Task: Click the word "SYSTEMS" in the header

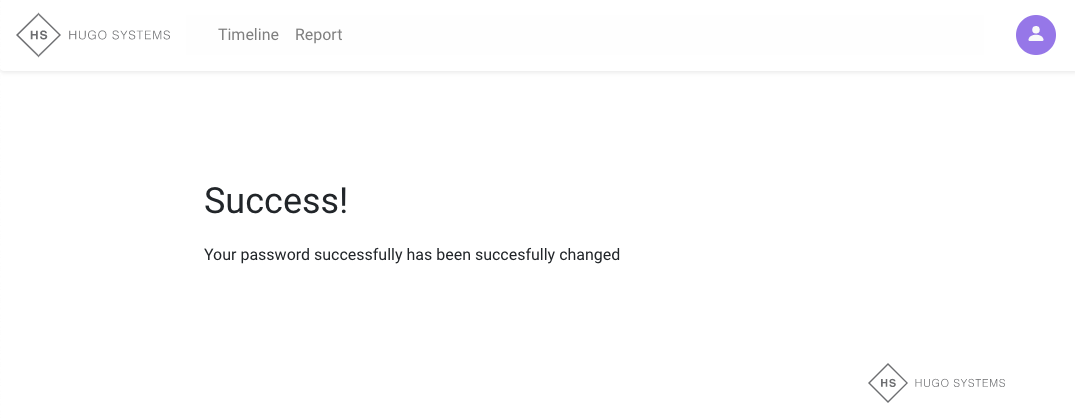Action: pos(139,35)
